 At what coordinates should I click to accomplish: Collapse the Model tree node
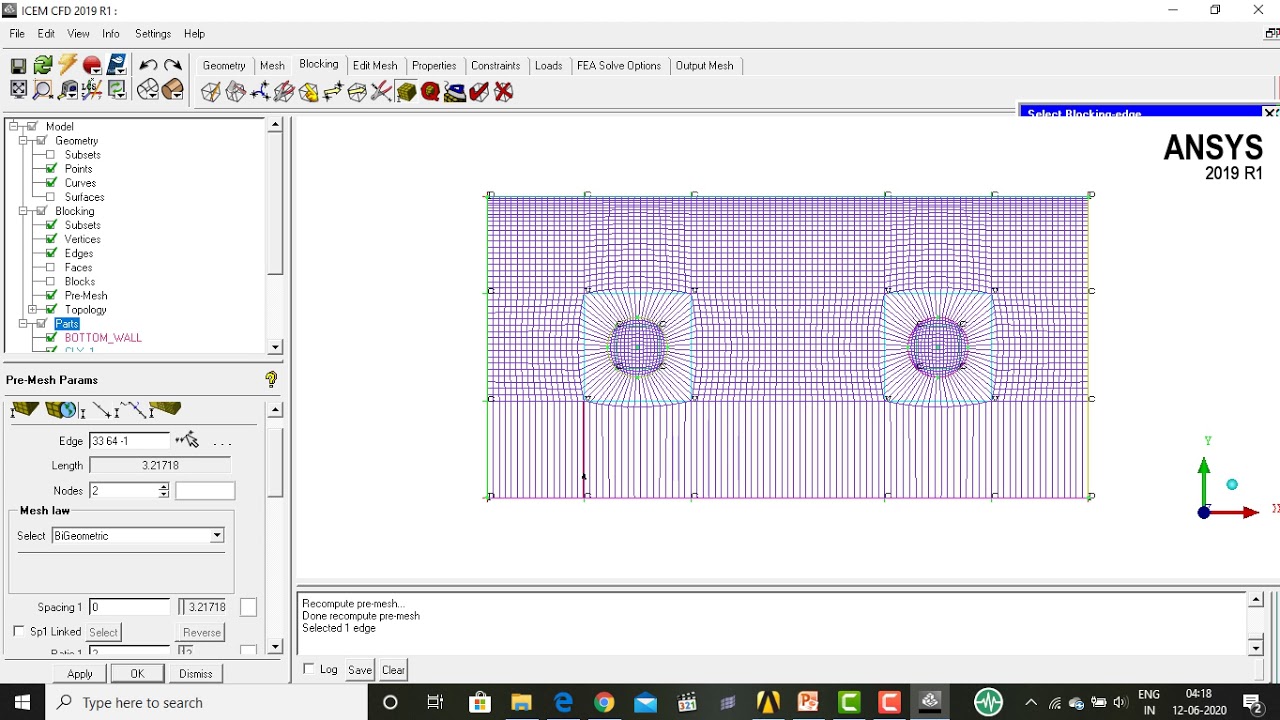click(x=14, y=126)
